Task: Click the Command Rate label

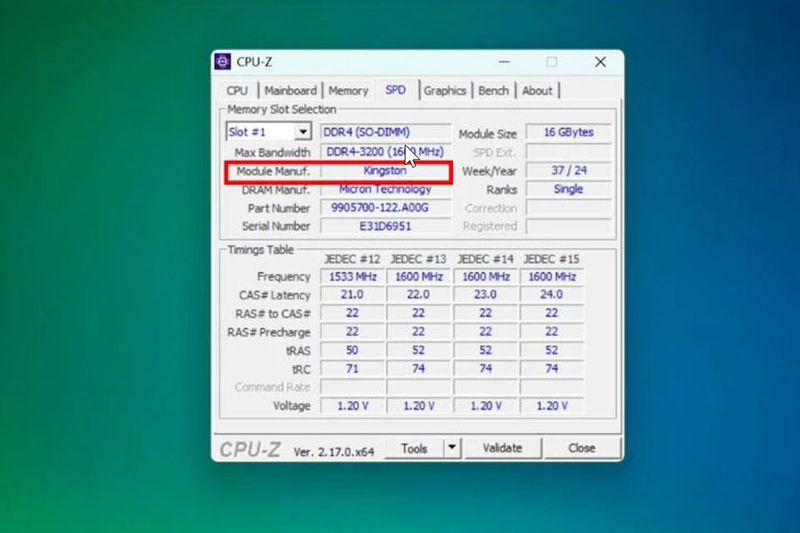Action: click(x=272, y=387)
